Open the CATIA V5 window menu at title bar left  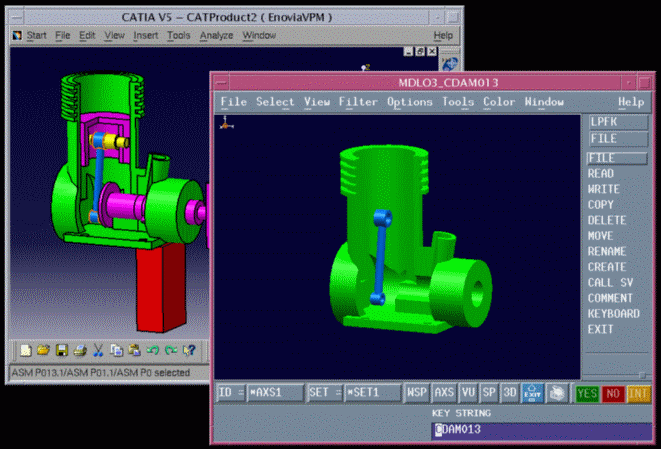16,17
